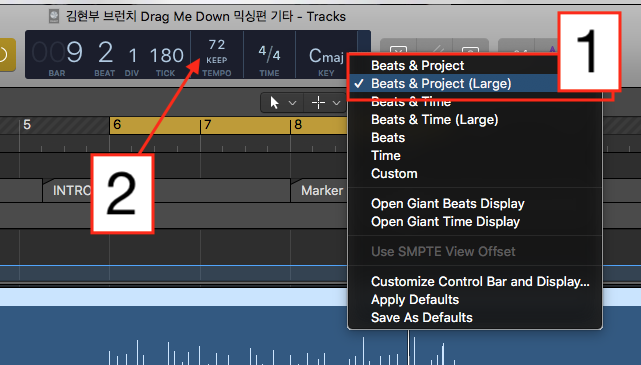Click the Use SMPTE View Offset item
Screen dimensions: 641x365
(x=475, y=251)
